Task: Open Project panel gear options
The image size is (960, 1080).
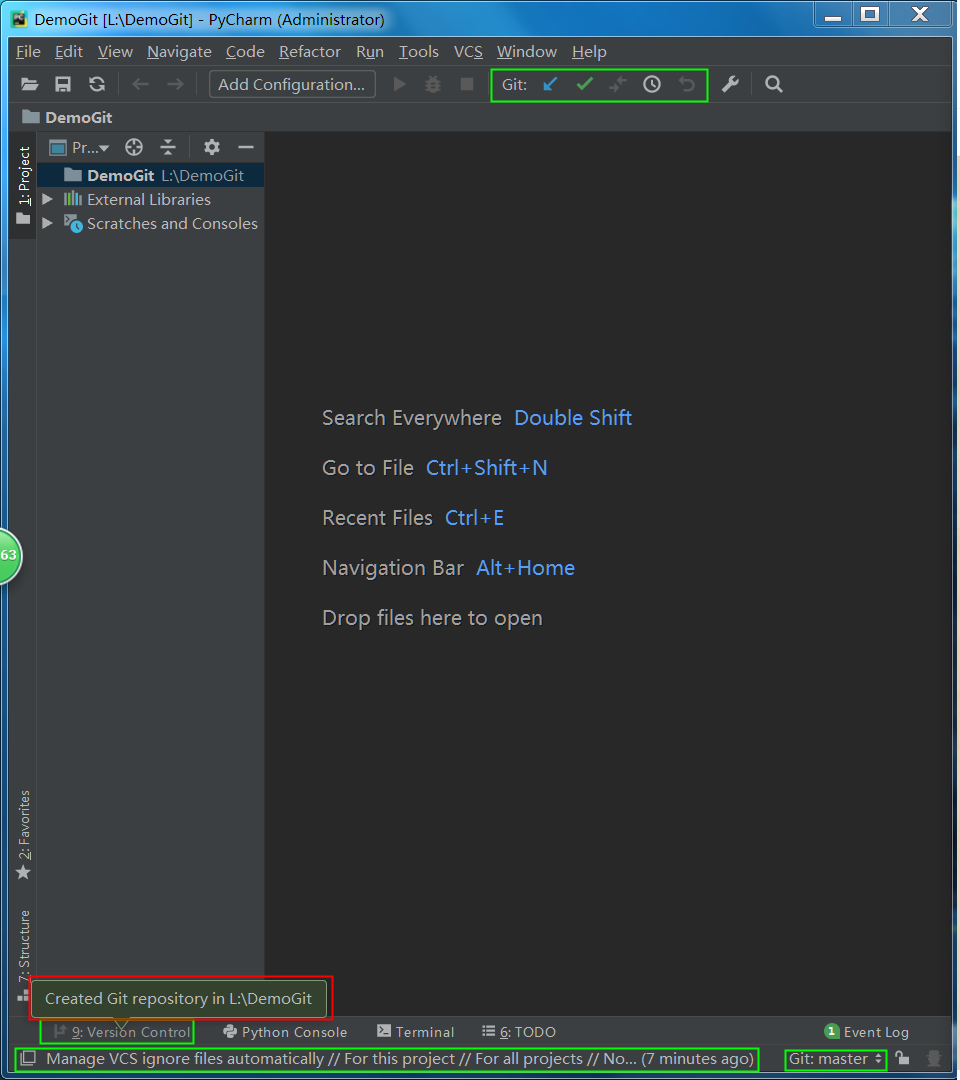Action: (212, 148)
